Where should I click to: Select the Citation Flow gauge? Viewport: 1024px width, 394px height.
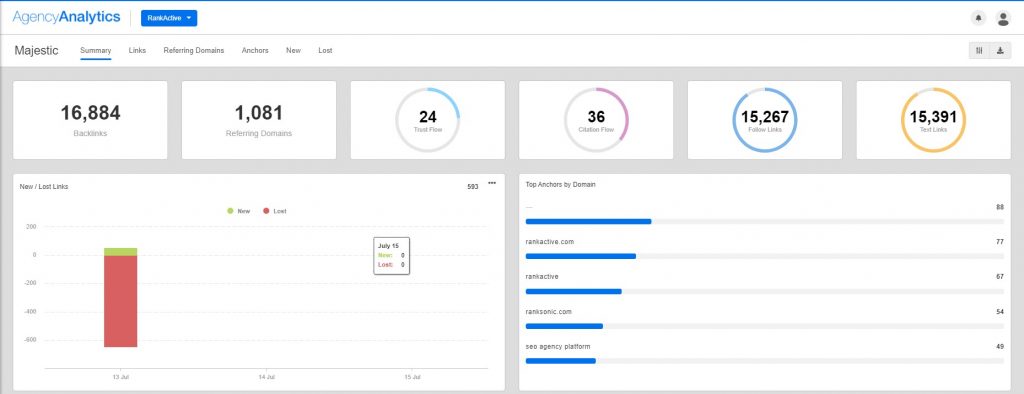point(596,120)
